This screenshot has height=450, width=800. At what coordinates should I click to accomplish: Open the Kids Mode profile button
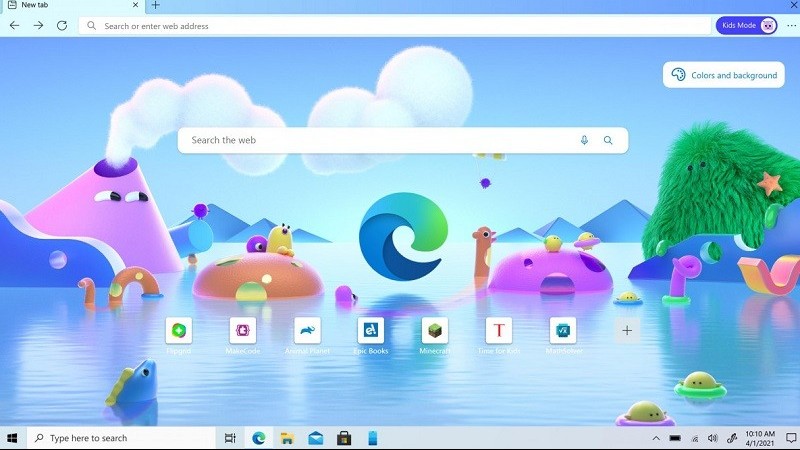click(x=746, y=26)
